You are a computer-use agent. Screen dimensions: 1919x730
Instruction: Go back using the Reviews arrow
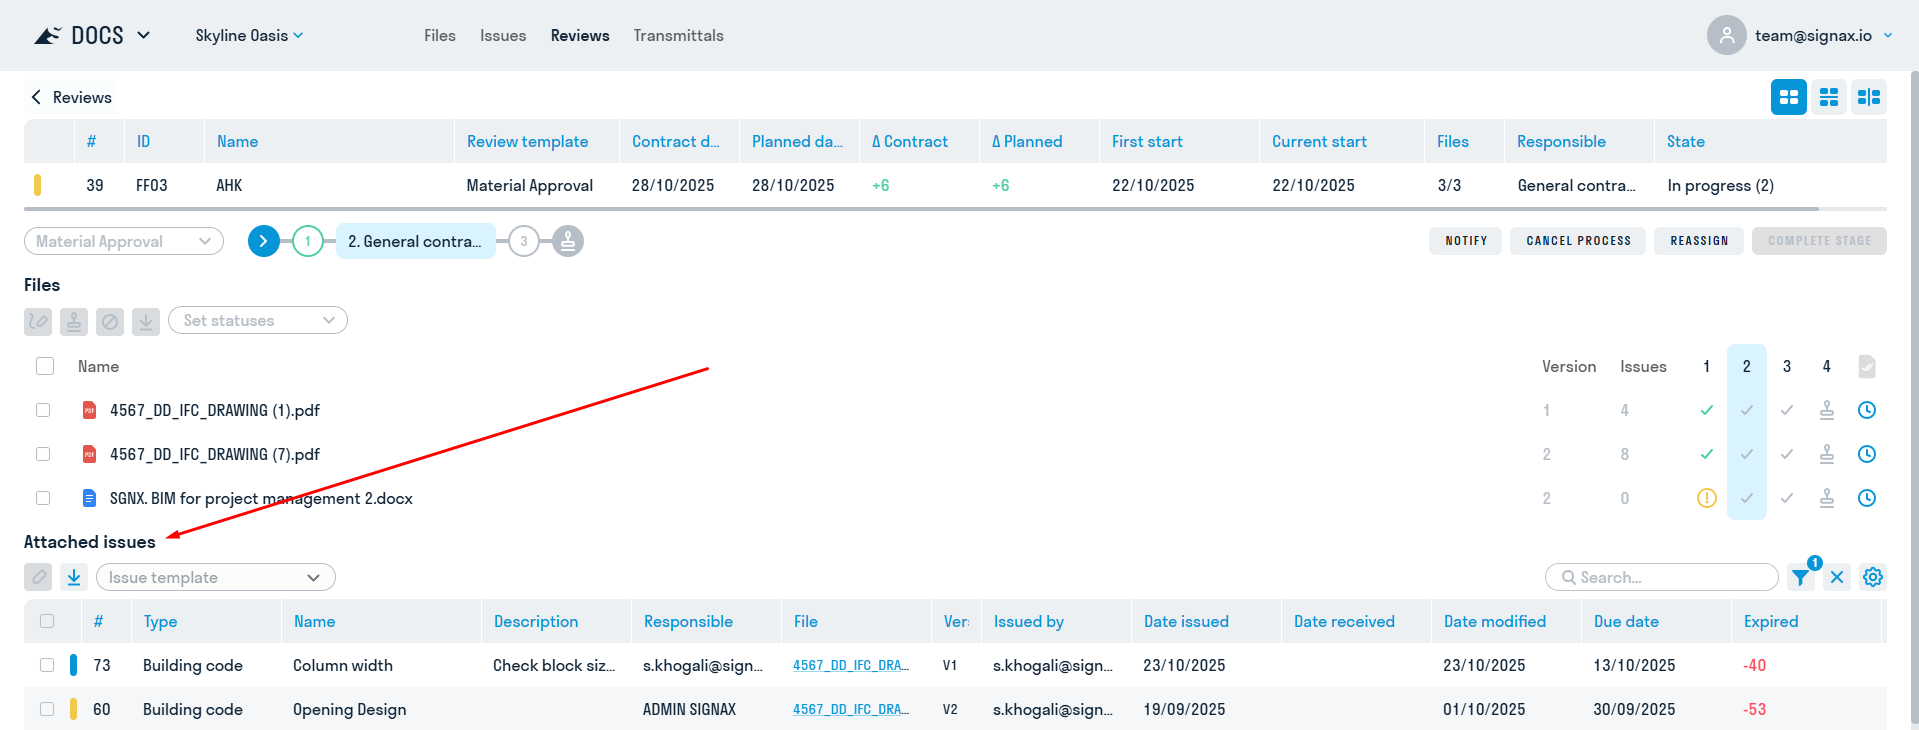pos(36,97)
